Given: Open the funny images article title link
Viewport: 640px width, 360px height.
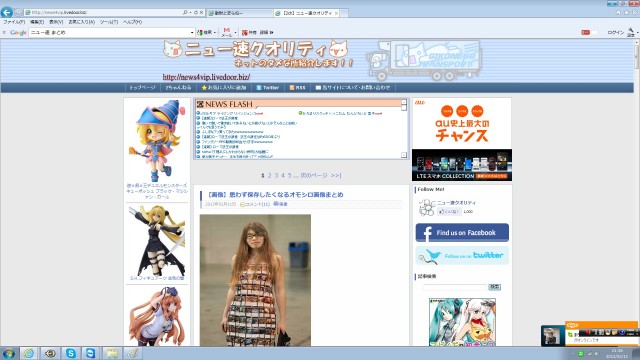Looking at the screenshot, I should point(276,195).
